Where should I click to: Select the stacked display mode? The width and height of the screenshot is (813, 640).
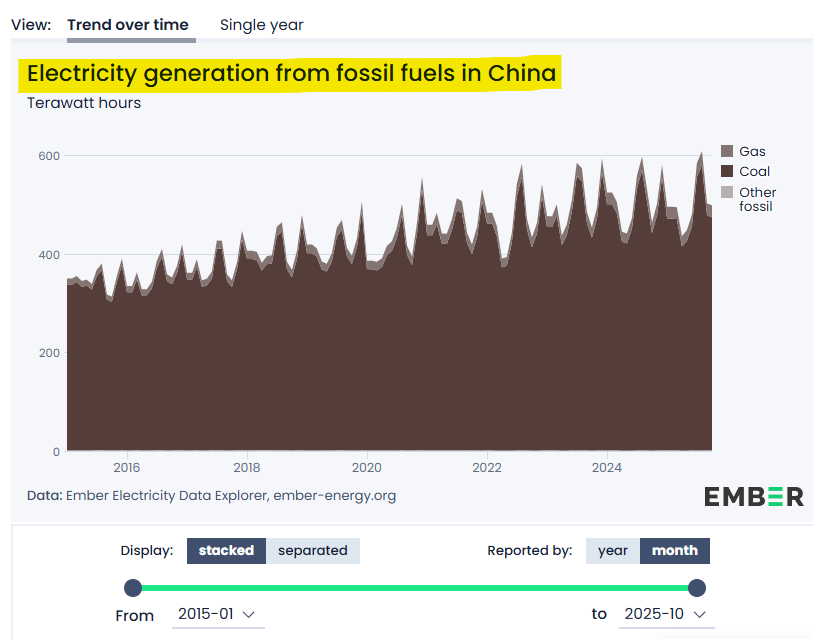click(x=226, y=550)
